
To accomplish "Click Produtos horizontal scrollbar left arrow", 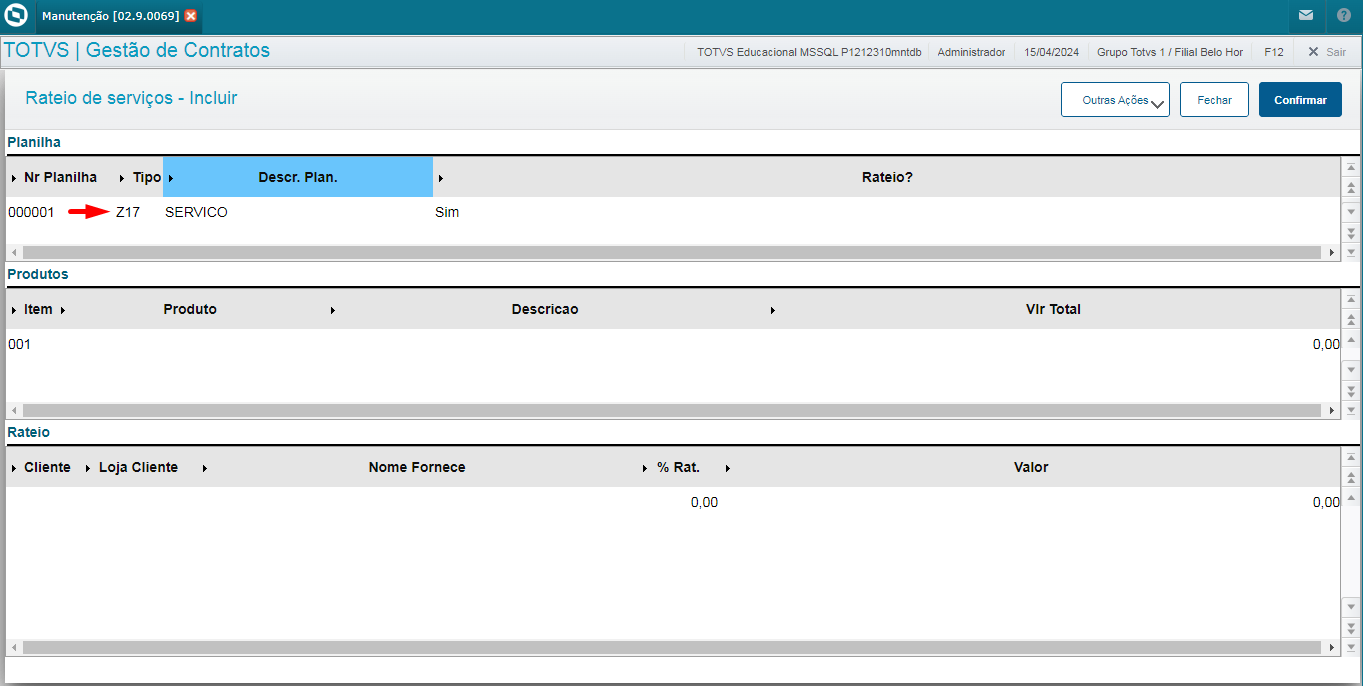I will [x=14, y=411].
